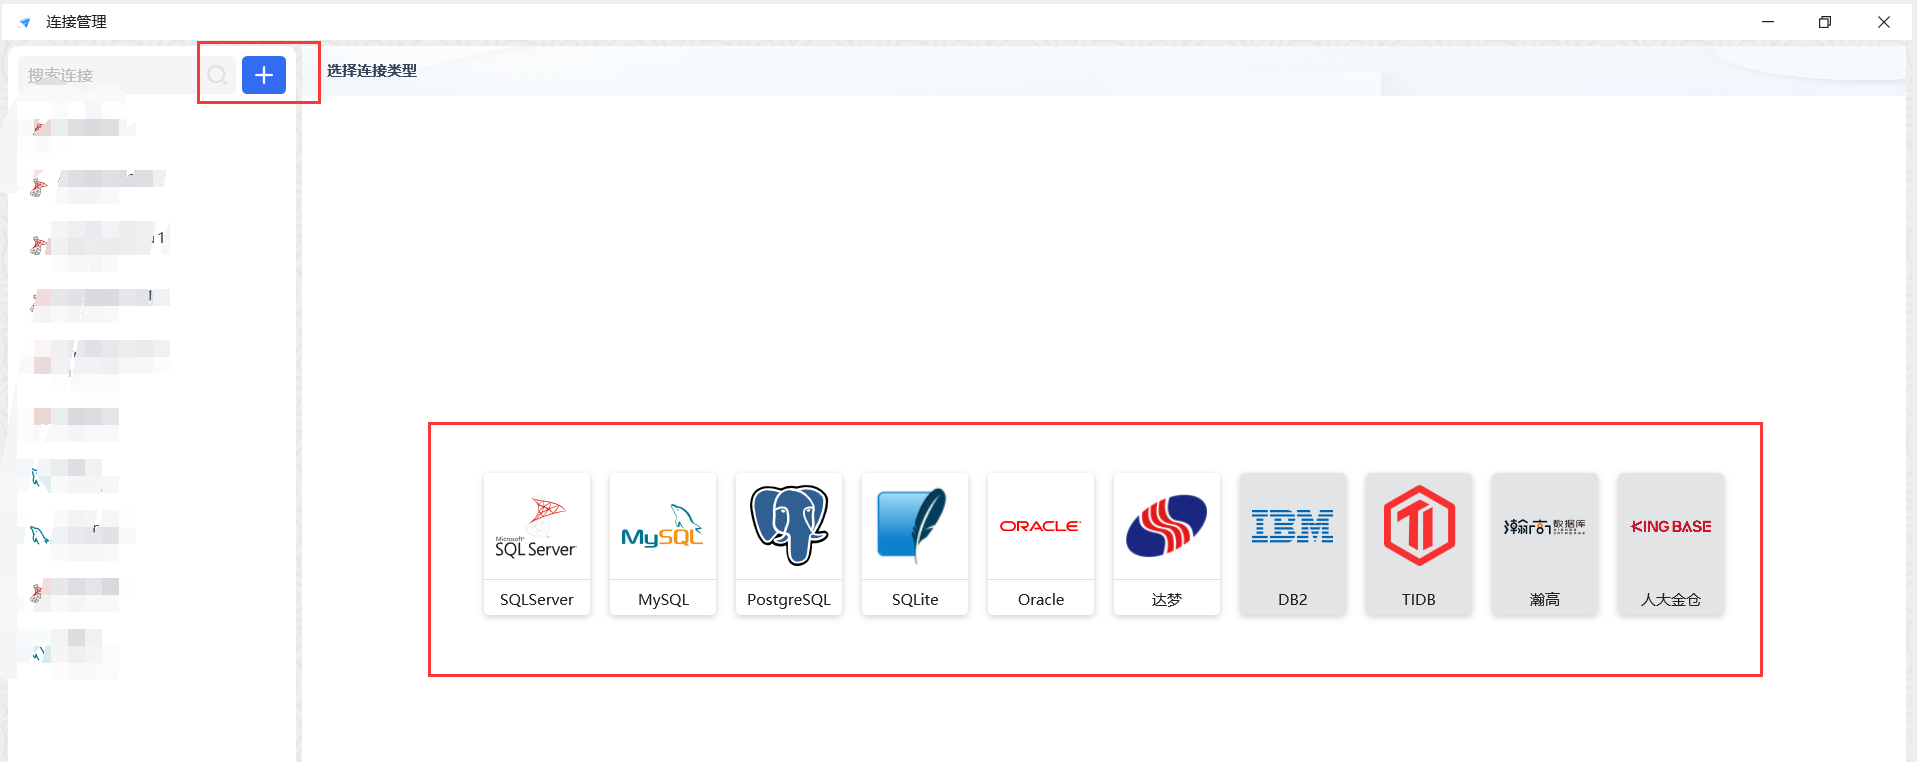Choose the 人大金仓 Kingbase card

point(1671,544)
